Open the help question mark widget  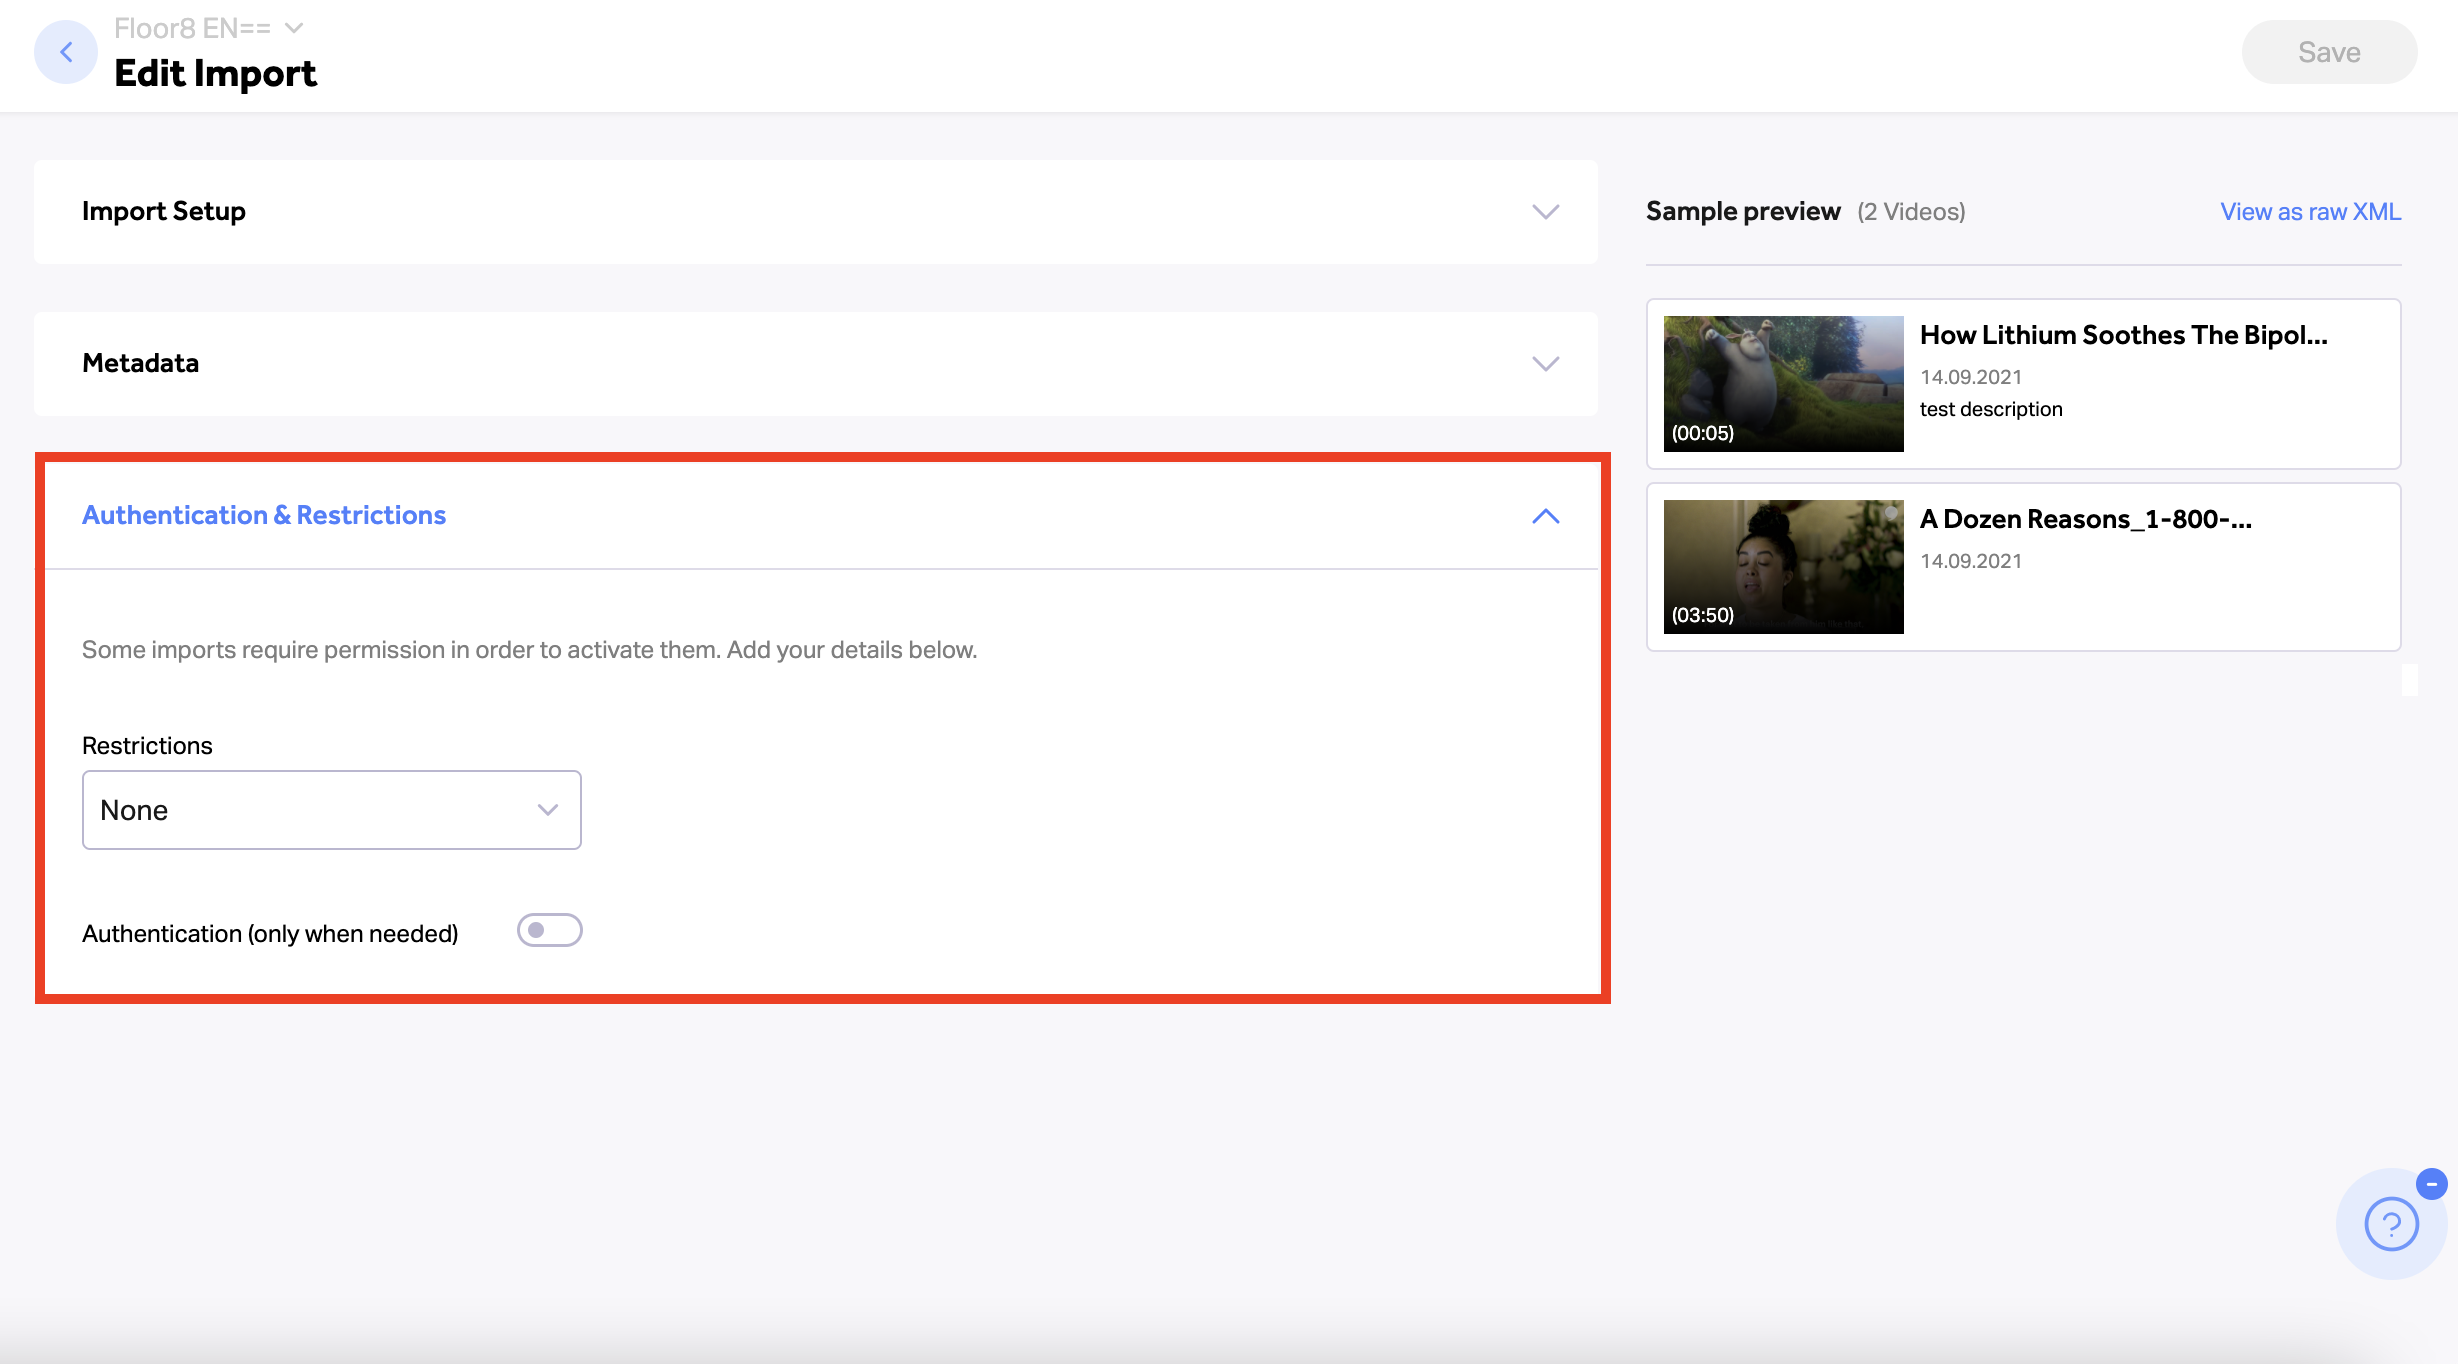pos(2391,1224)
